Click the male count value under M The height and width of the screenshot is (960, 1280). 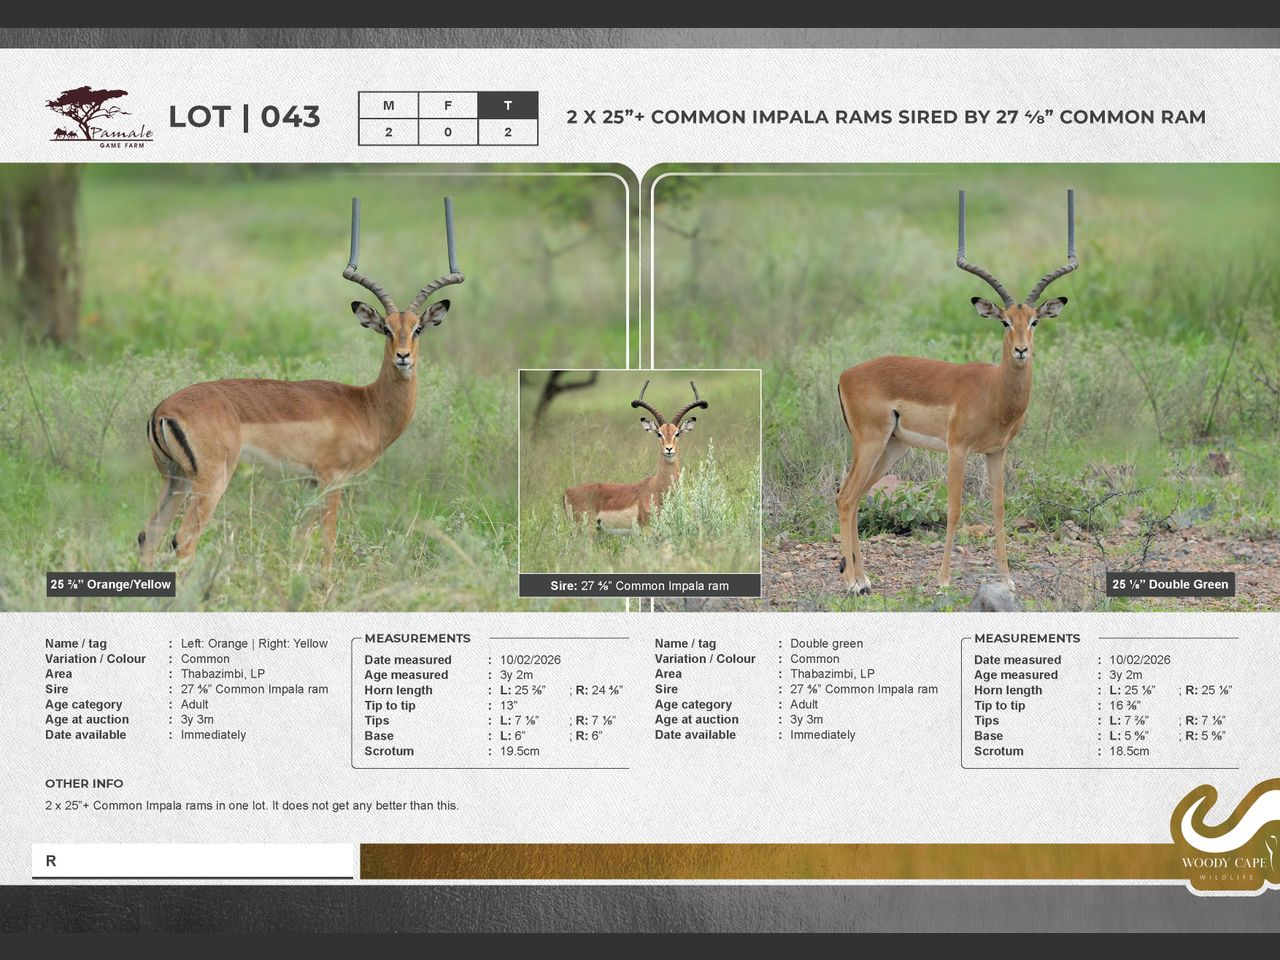point(388,132)
